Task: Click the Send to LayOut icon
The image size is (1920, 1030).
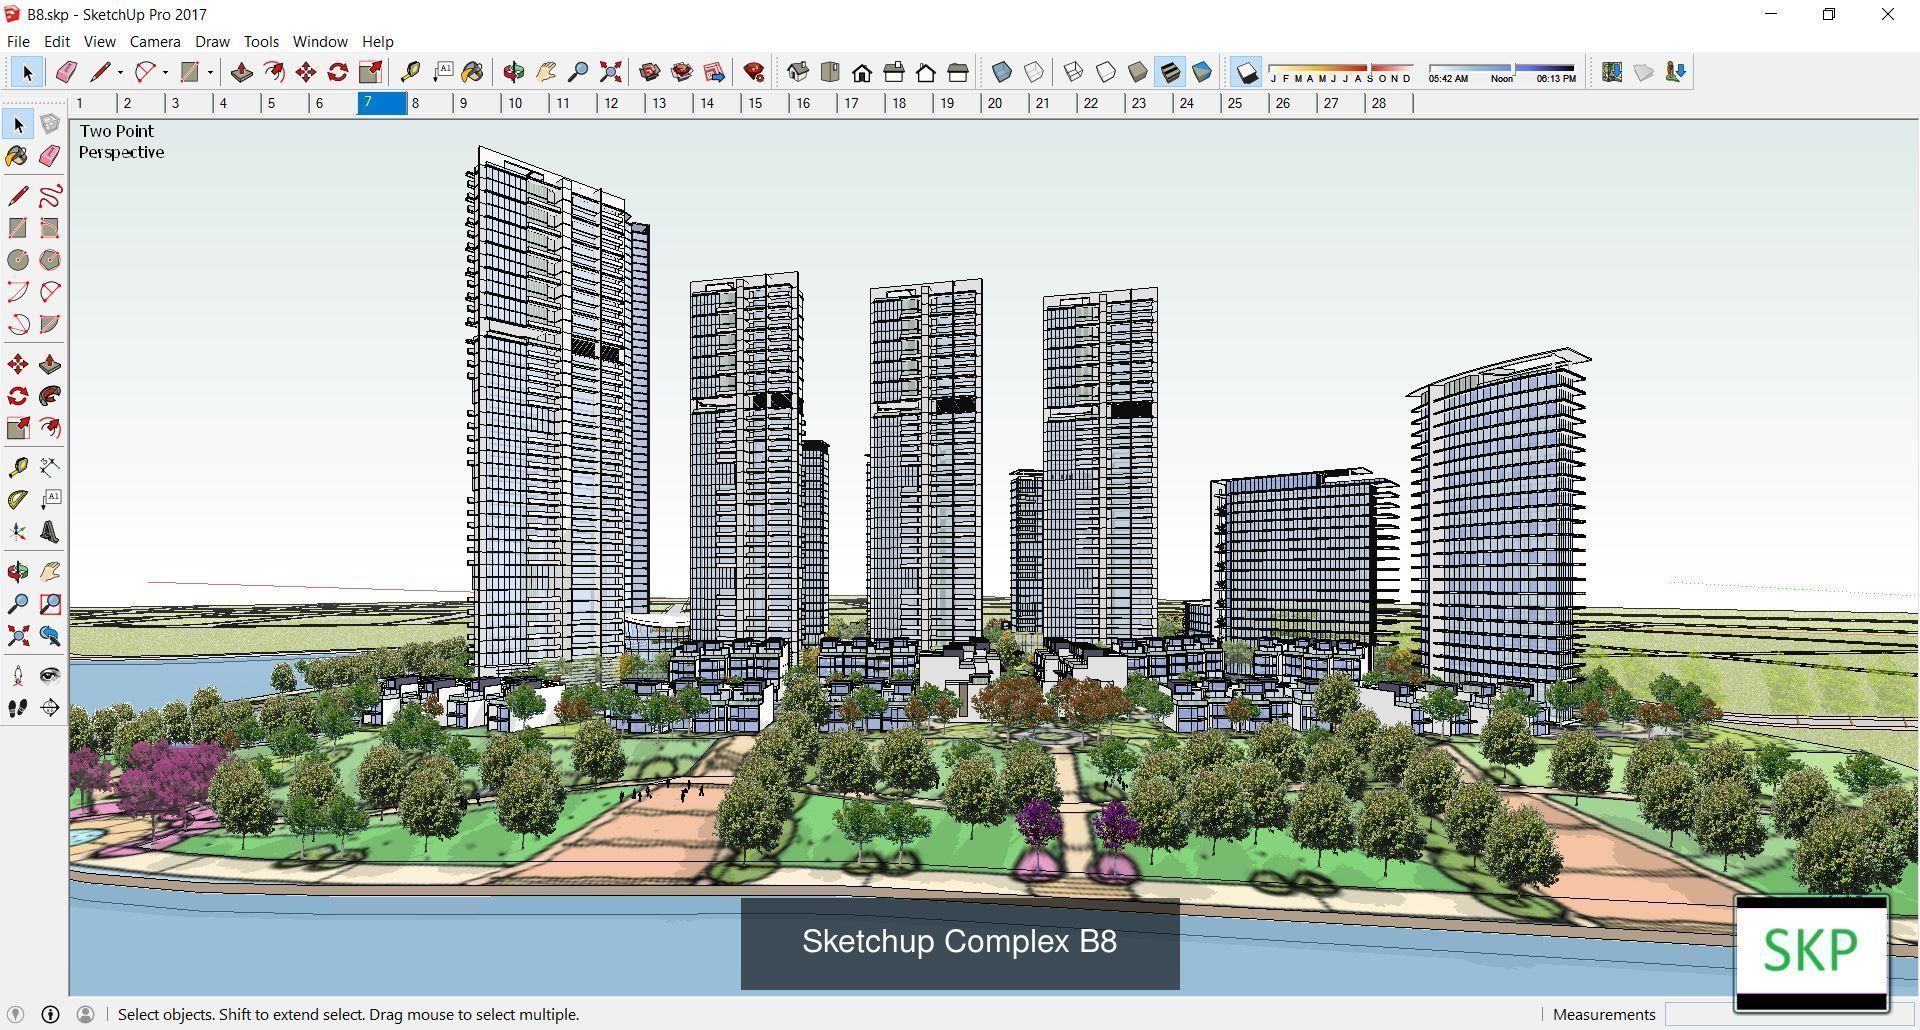Action: point(714,72)
